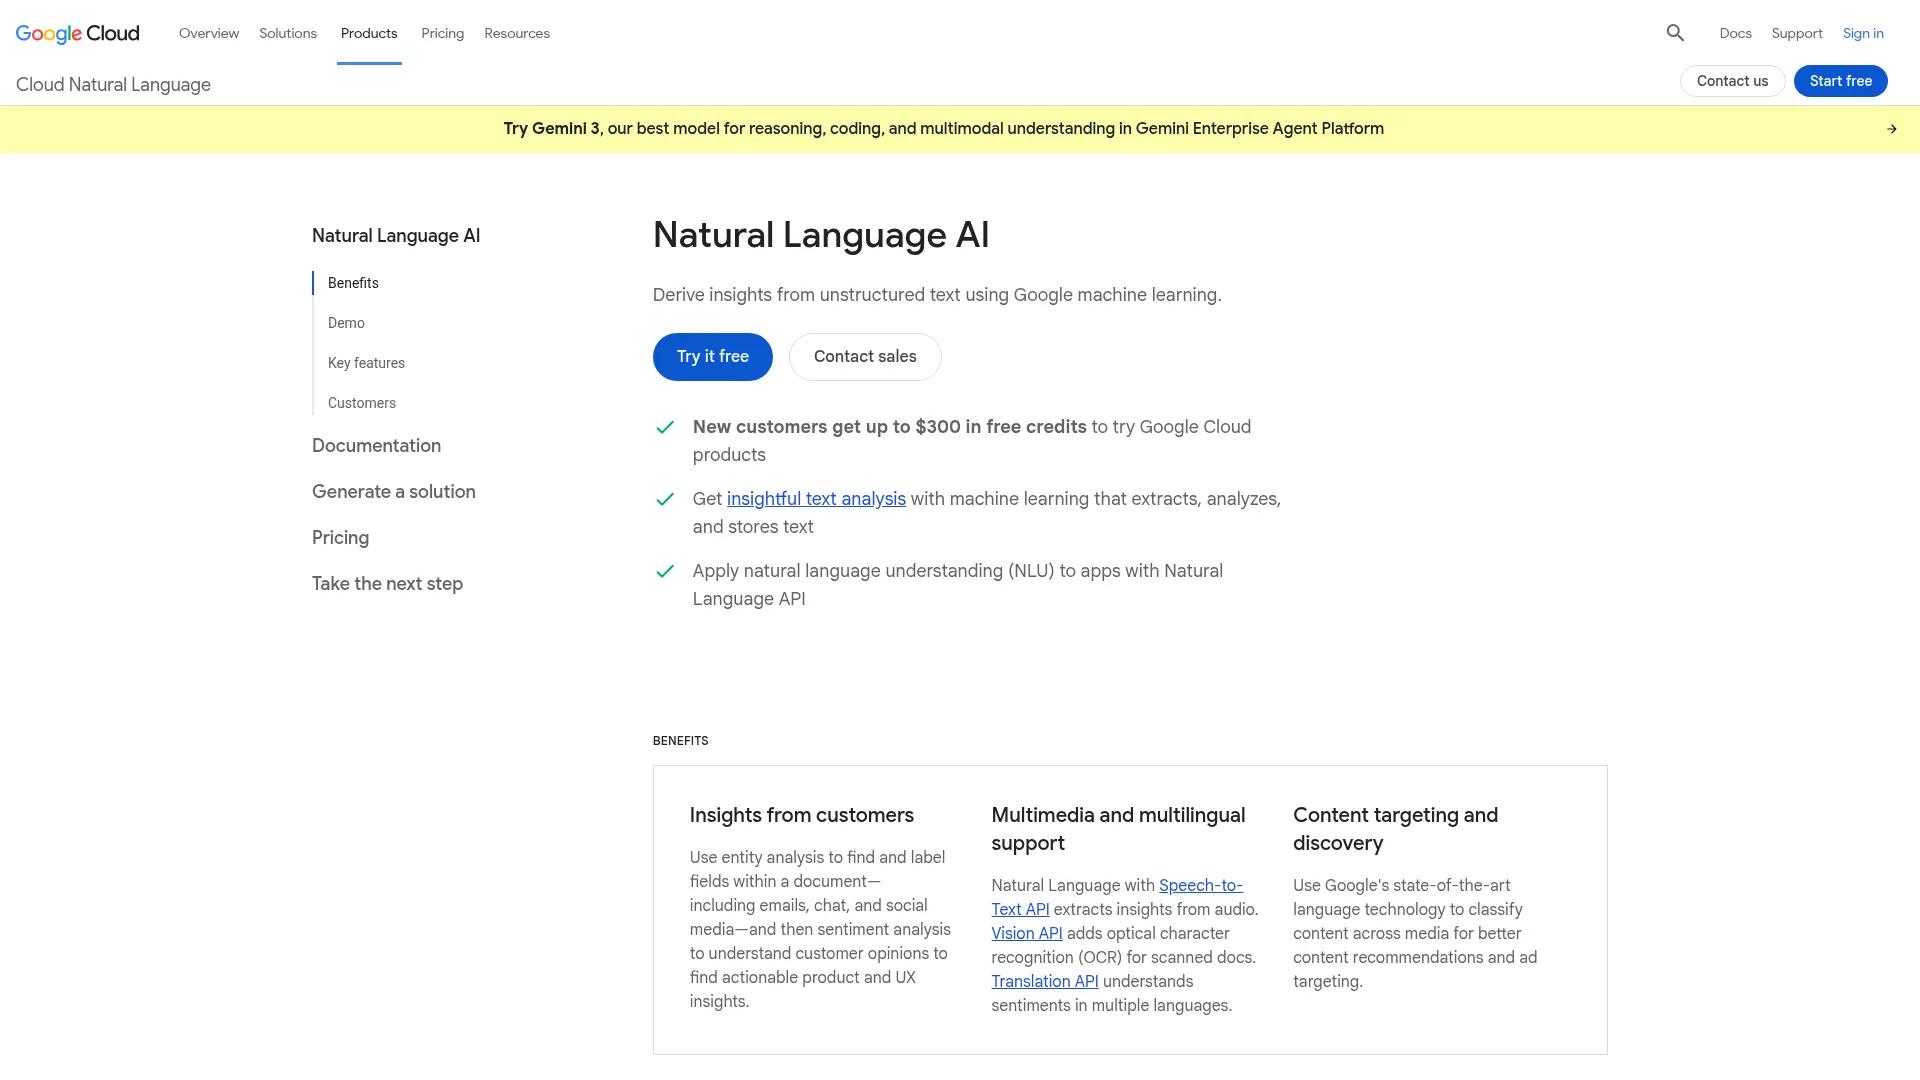Jump to Key features in the sidebar
The image size is (1920, 1080).
[366, 363]
